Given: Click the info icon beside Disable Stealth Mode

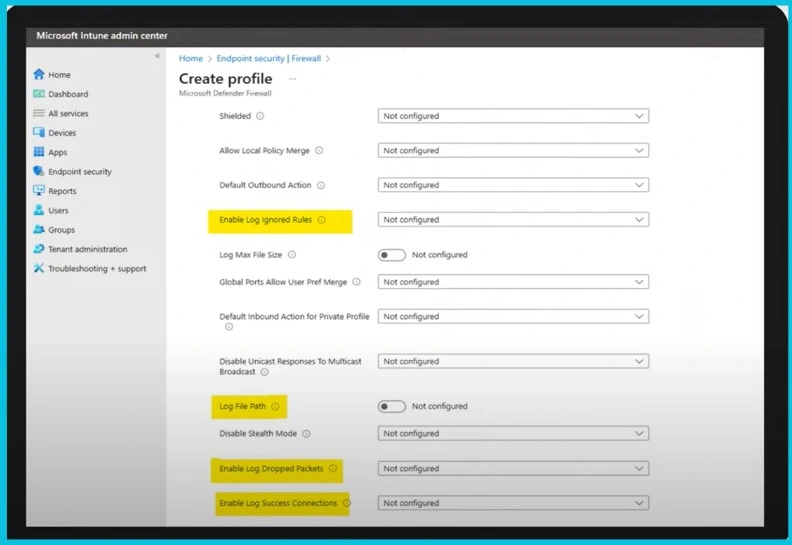Looking at the screenshot, I should click(x=307, y=434).
